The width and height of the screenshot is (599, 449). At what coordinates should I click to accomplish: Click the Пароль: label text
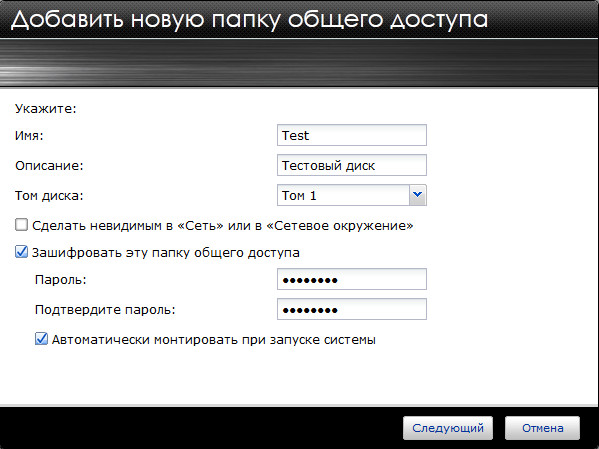tap(61, 280)
